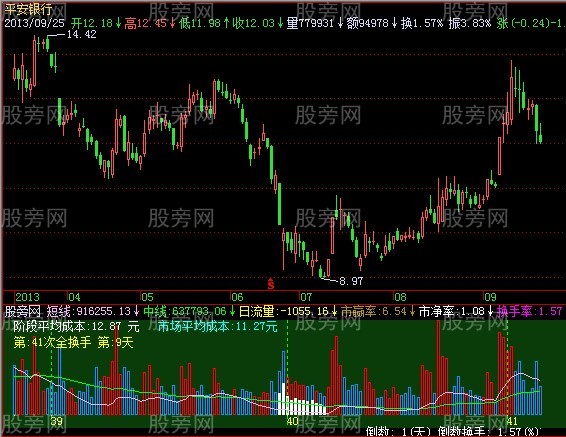Click the 换手率:1.57 indicator value
The height and width of the screenshot is (437, 566).
[530, 311]
